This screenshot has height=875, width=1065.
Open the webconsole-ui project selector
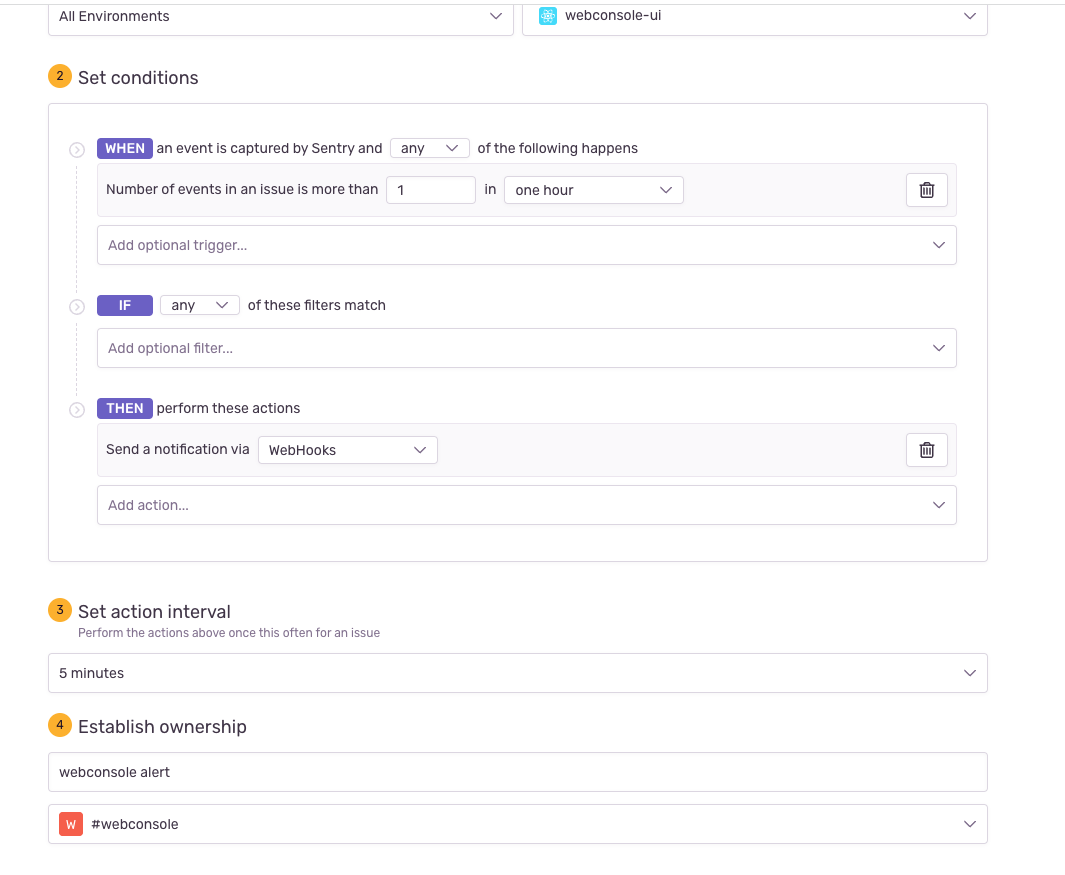[755, 16]
